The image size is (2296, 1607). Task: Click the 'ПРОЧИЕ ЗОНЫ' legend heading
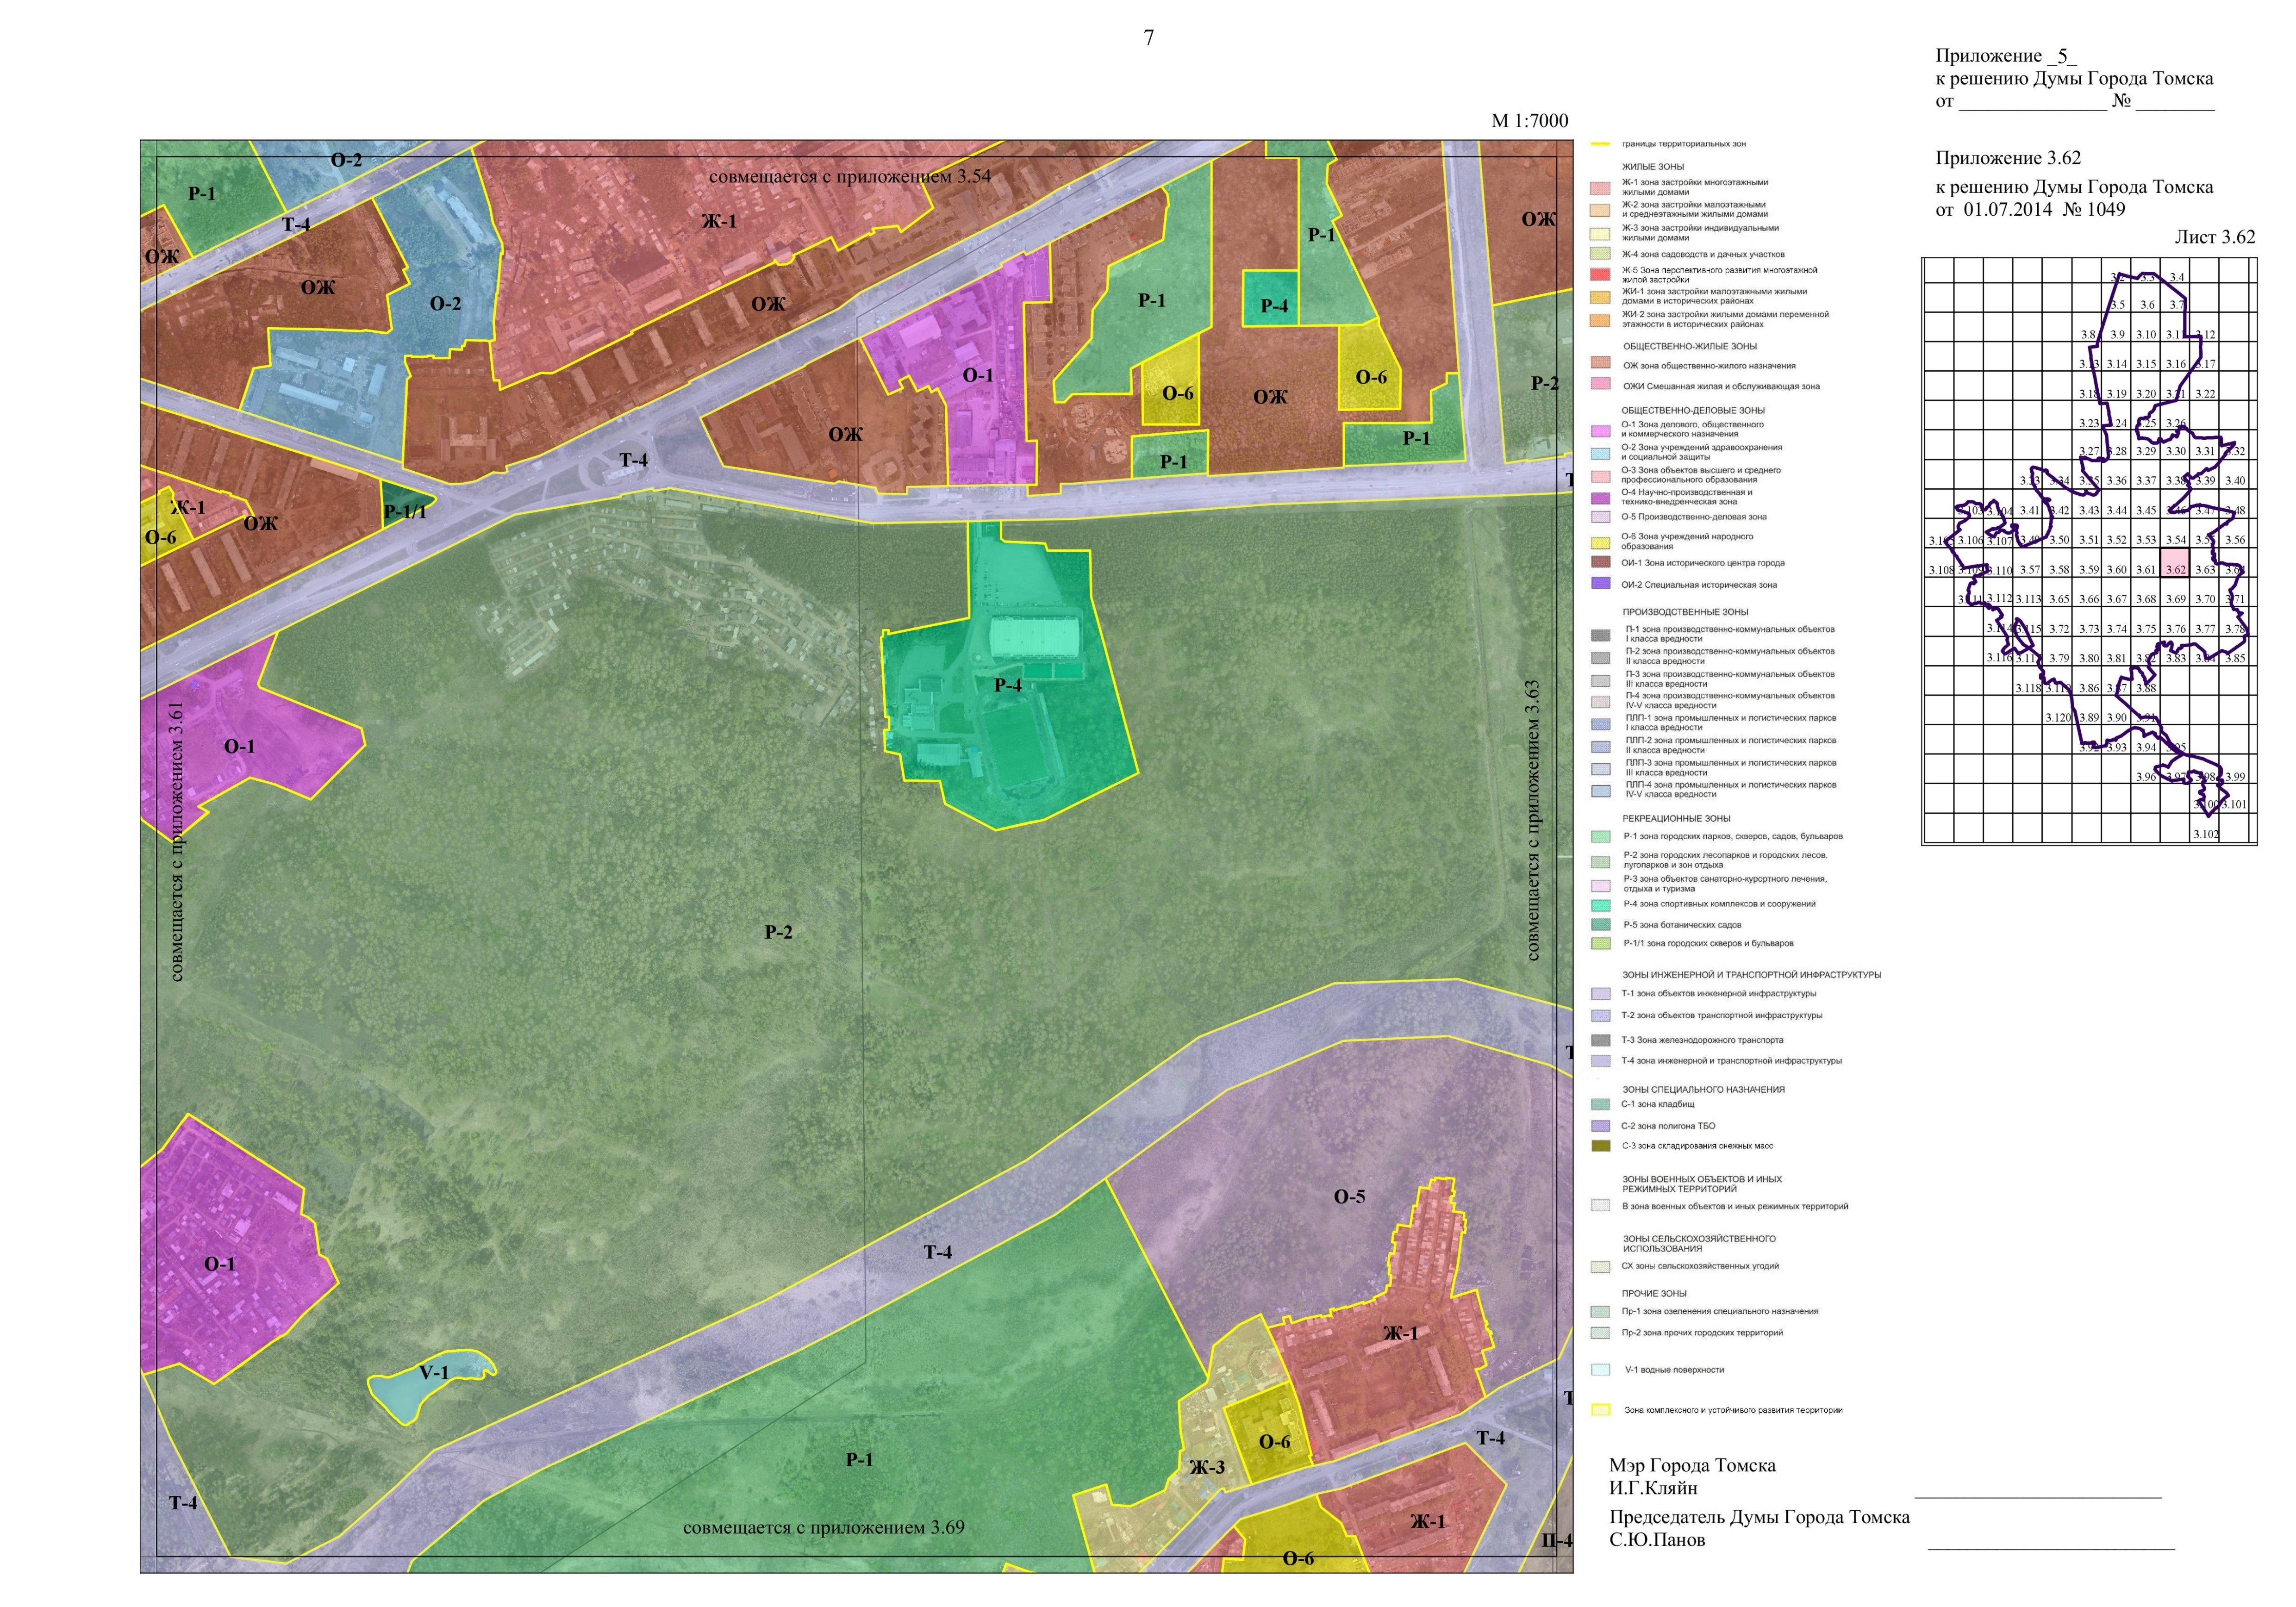pyautogui.click(x=1654, y=1294)
